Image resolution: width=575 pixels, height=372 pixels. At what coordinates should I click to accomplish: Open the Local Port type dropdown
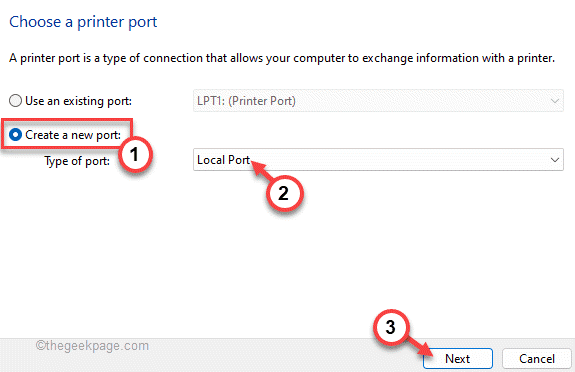pos(378,160)
